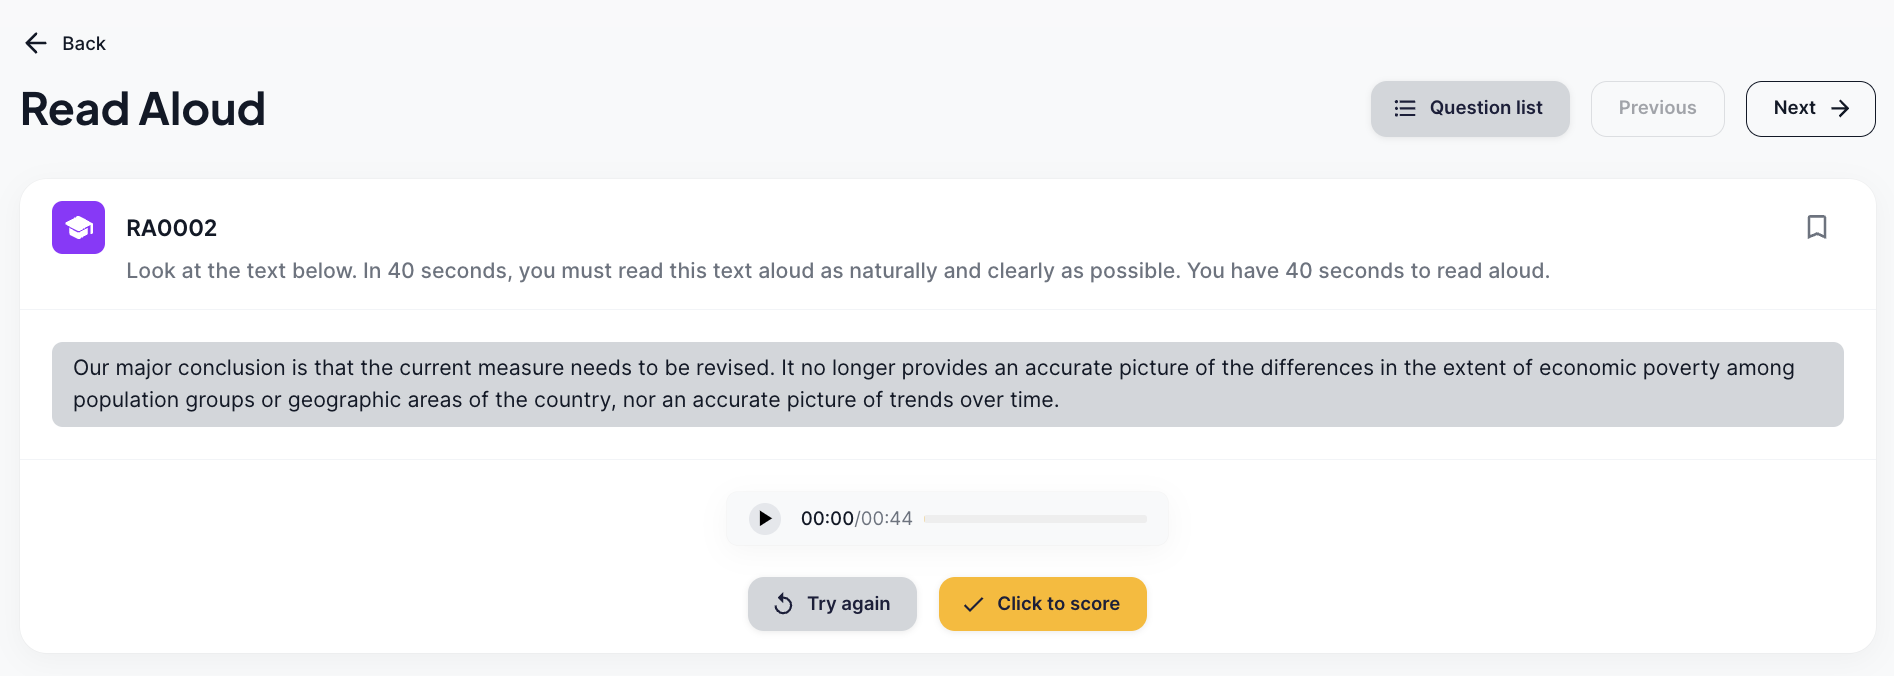The height and width of the screenshot is (676, 1894).
Task: Submit recording with Click to score
Action: 1042,604
